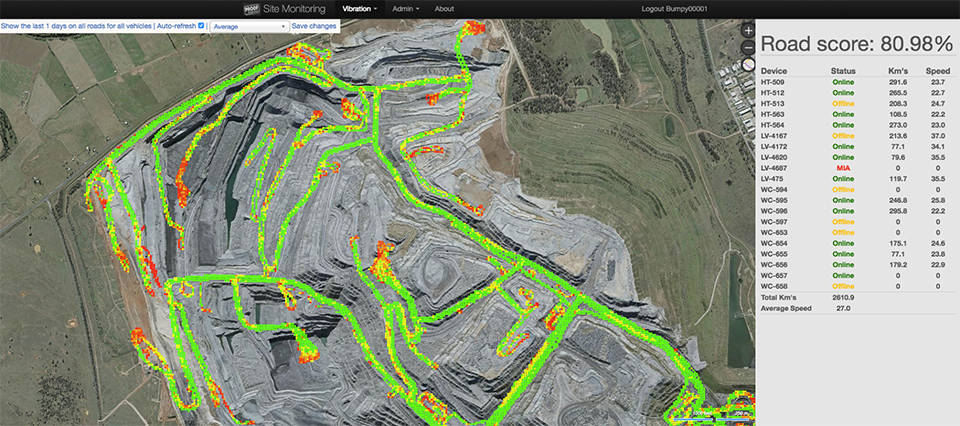The height and width of the screenshot is (426, 960).
Task: Select device HT-509 in the table
Action: 855,81
